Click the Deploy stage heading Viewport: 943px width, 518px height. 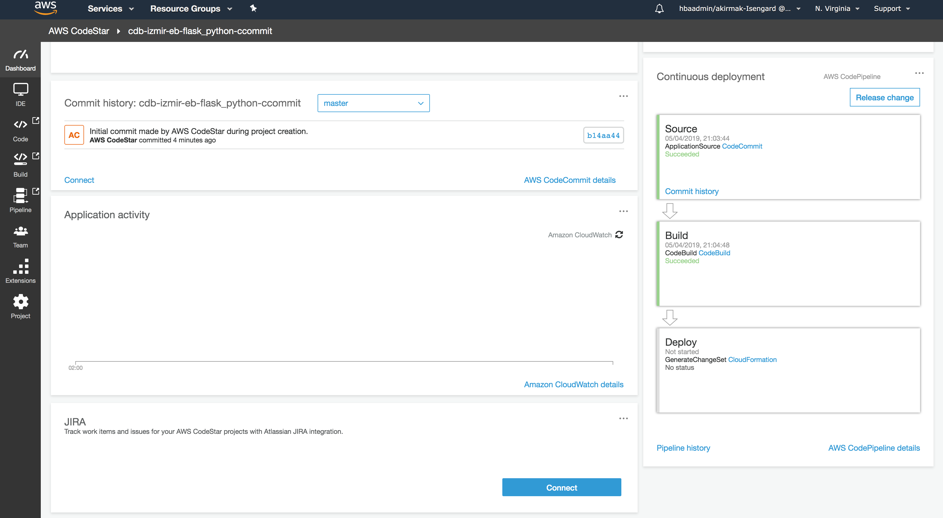tap(681, 342)
